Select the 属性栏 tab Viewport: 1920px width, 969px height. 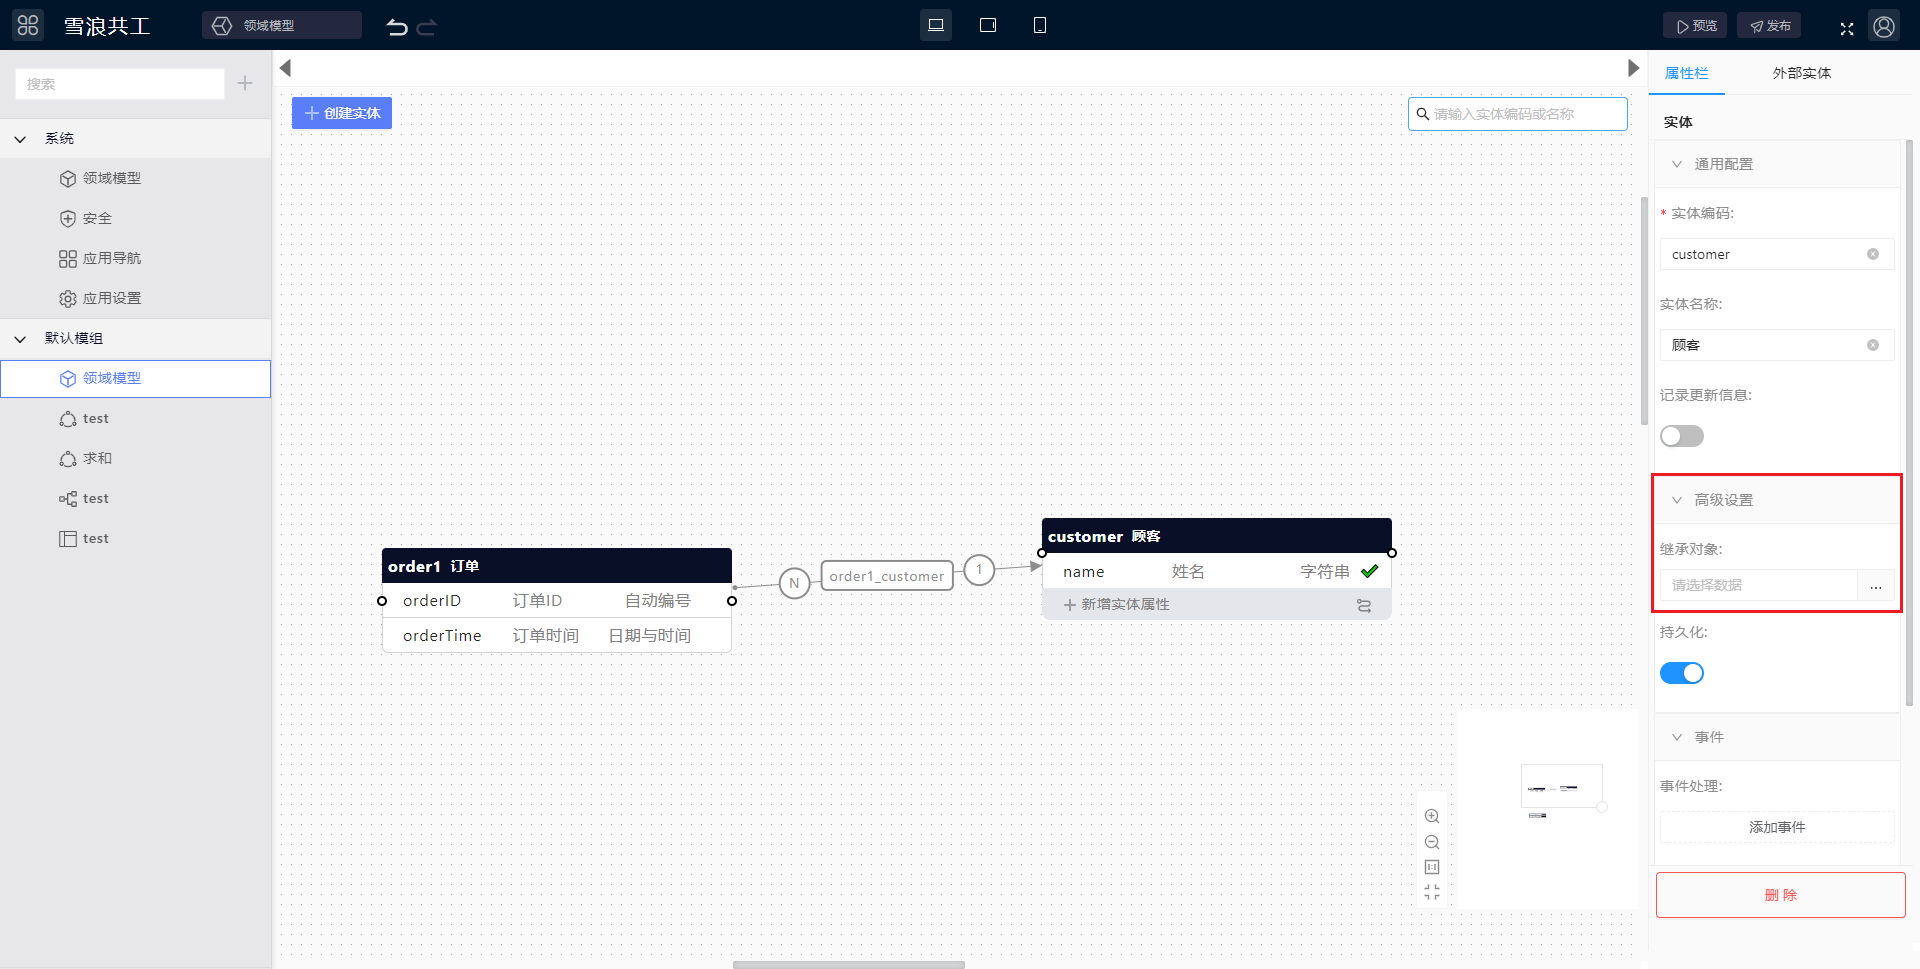tap(1686, 73)
